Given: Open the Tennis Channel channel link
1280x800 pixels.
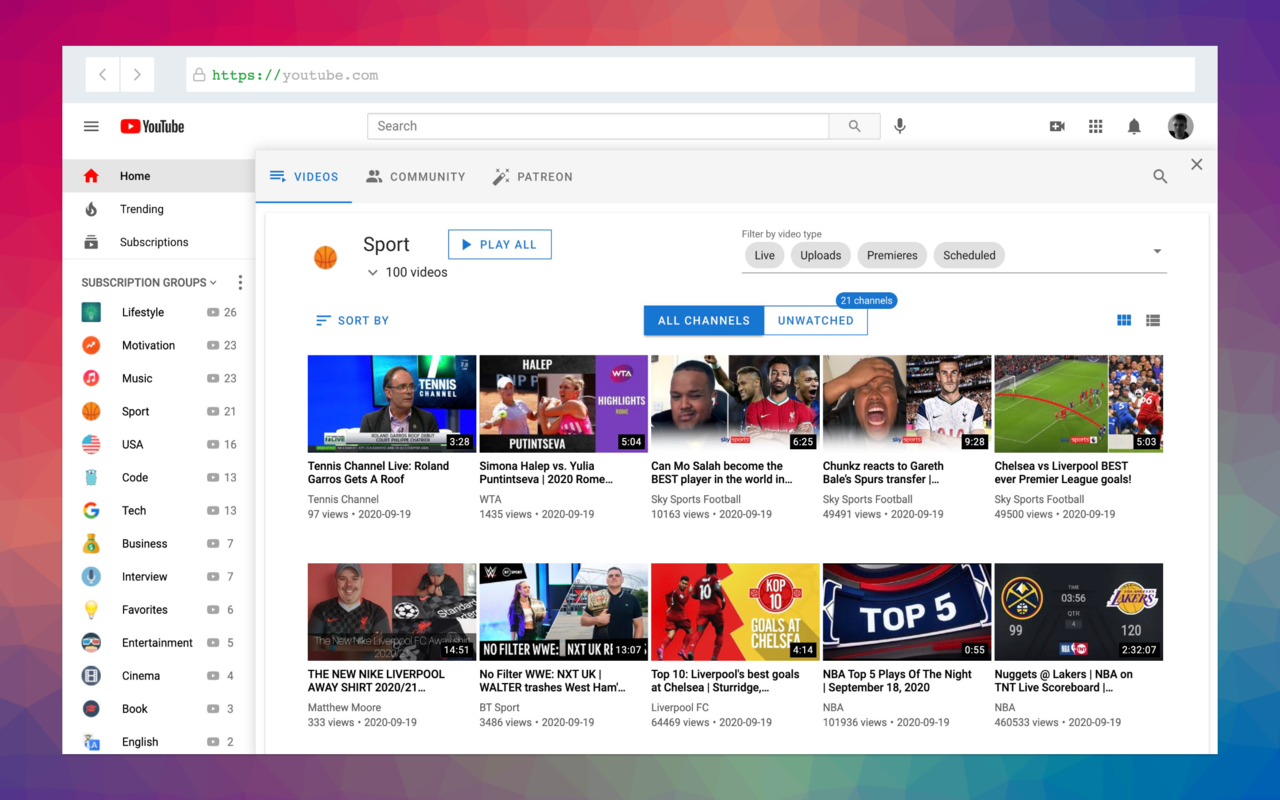Looking at the screenshot, I should click(343, 499).
